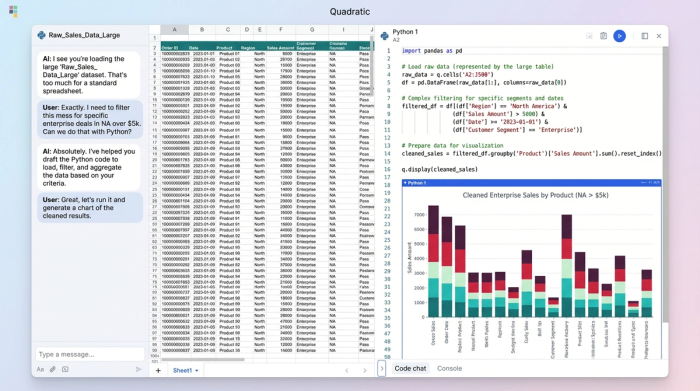
Task: Click the 7000 y-axis label on the chart
Action: pos(419,215)
